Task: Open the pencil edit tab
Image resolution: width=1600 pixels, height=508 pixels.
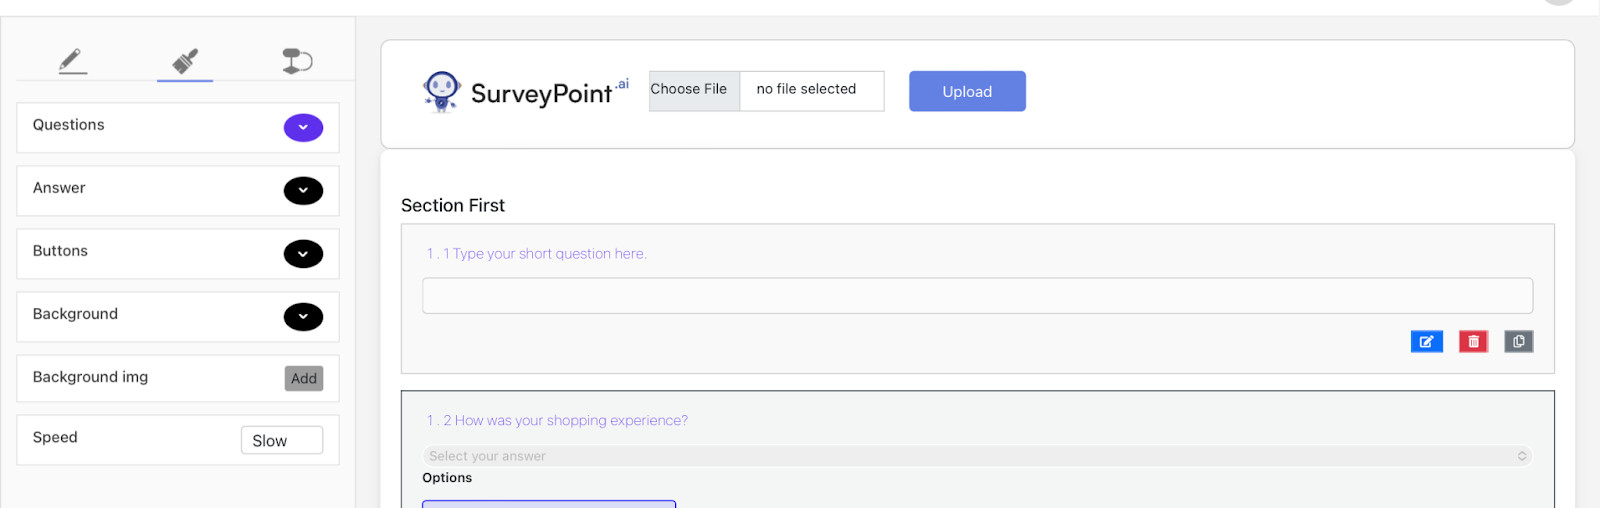Action: pos(72,61)
